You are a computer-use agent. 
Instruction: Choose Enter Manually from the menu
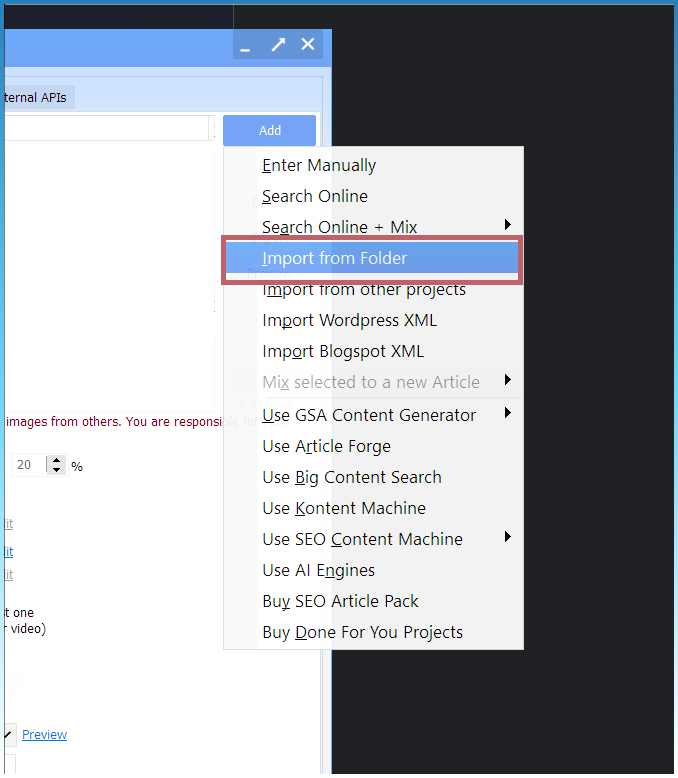coord(319,166)
